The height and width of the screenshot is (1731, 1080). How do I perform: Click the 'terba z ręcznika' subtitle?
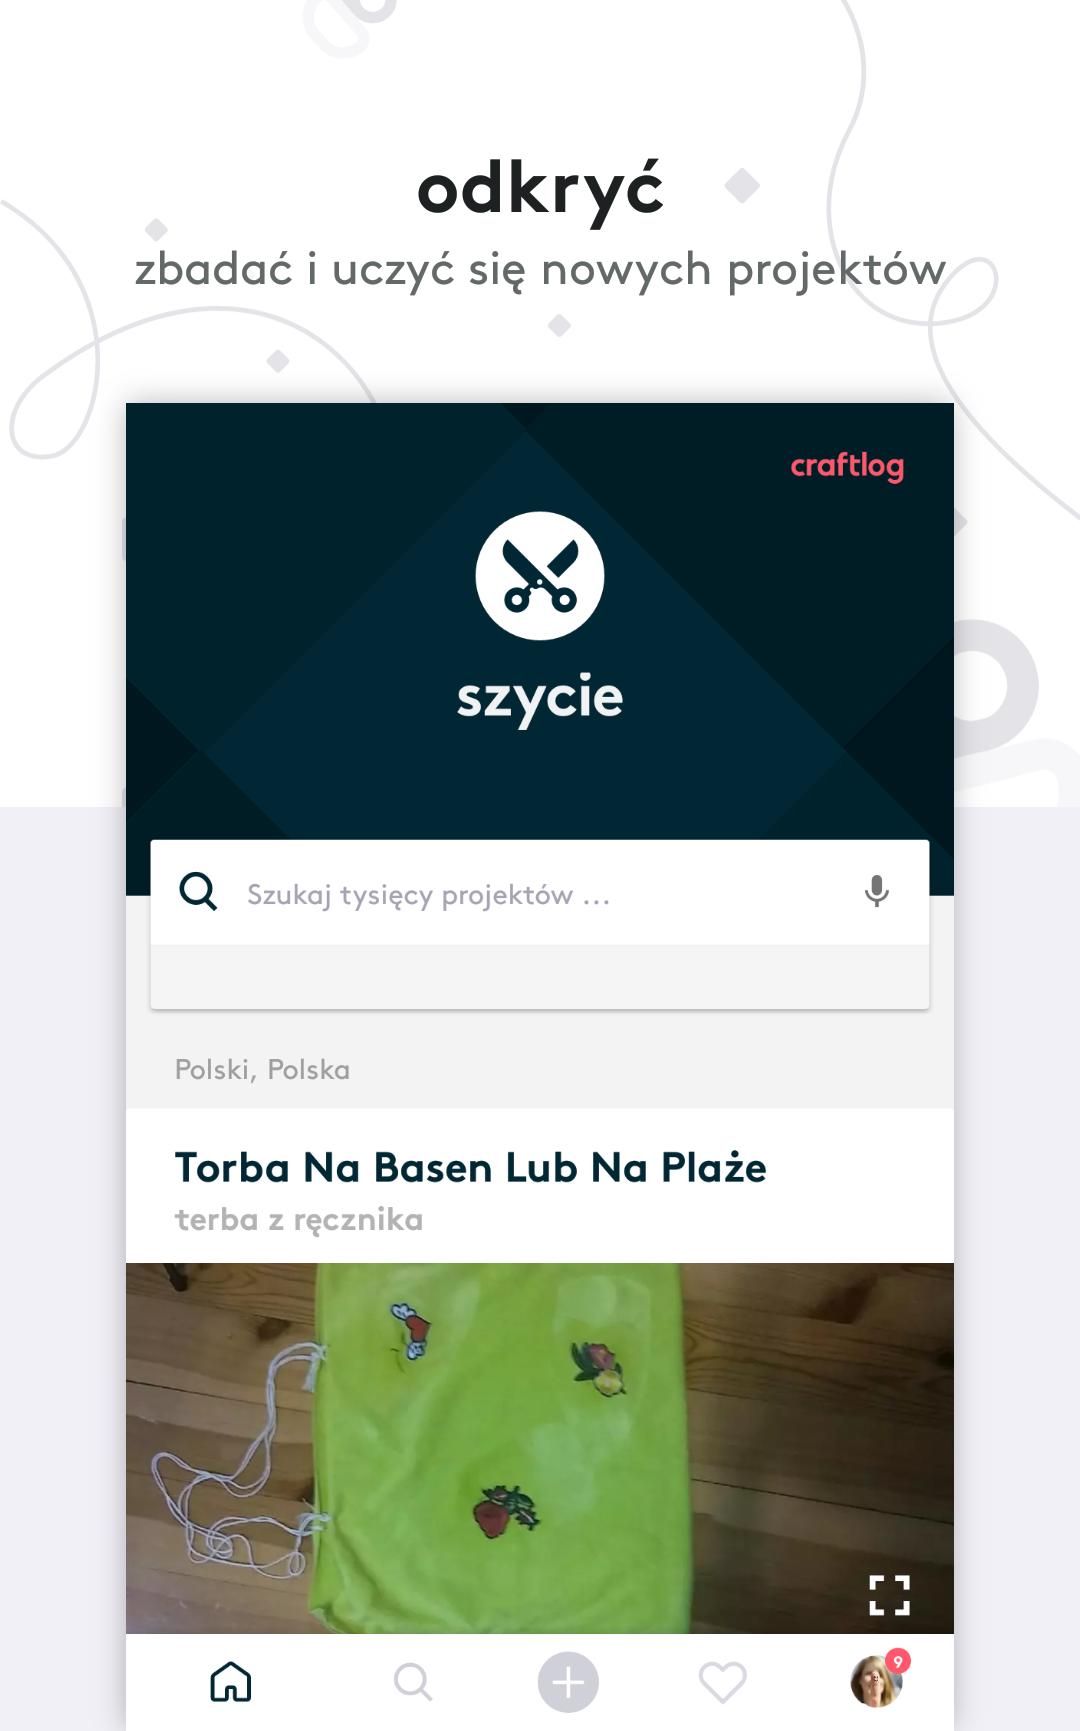click(x=299, y=1220)
